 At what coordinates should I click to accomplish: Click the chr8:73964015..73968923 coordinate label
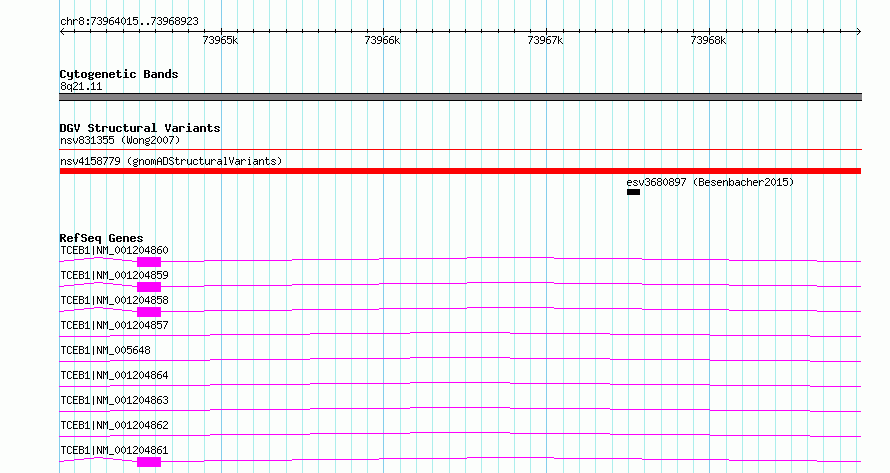coord(129,21)
